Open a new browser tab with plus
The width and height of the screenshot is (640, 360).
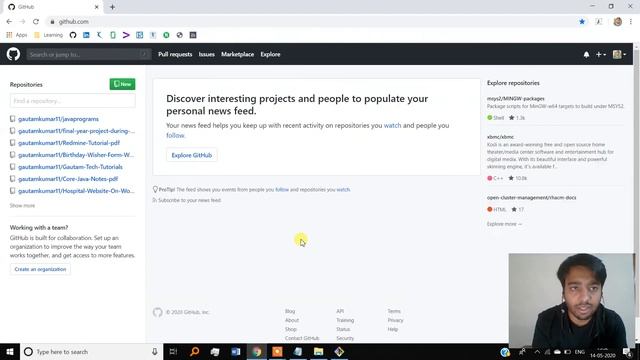coord(112,7)
